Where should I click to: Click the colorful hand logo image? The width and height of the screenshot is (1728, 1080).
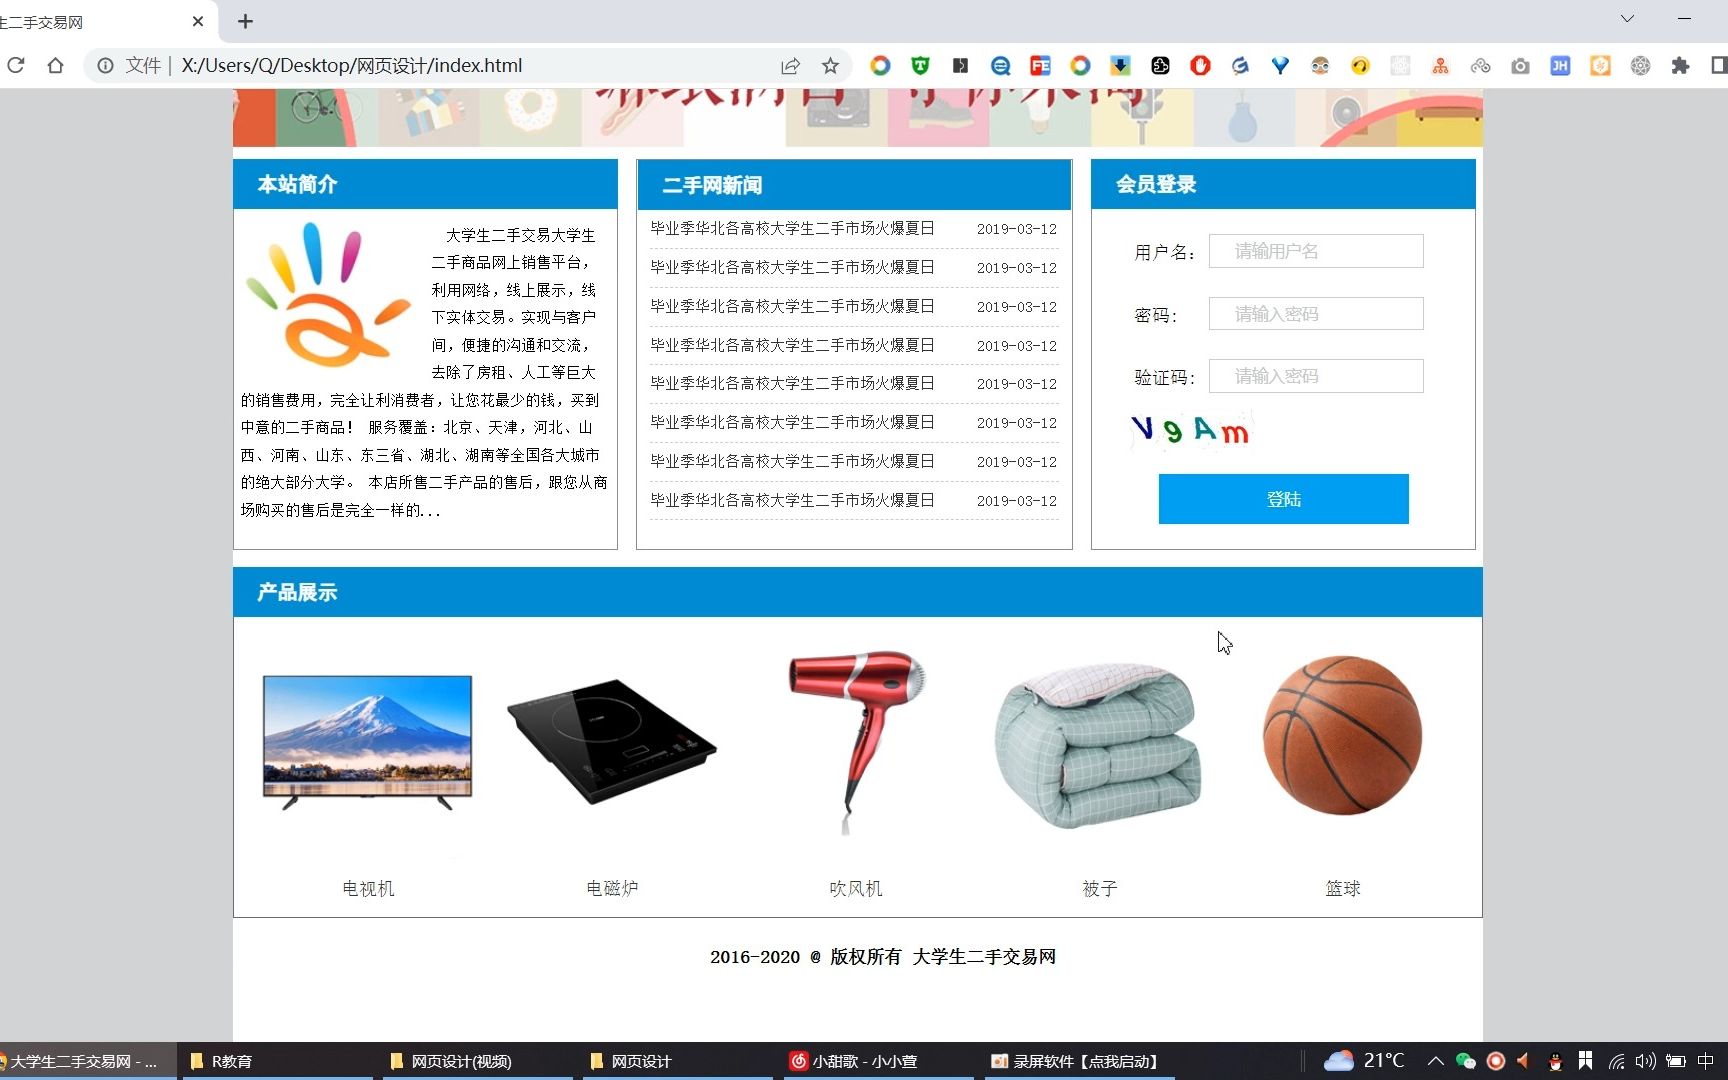click(327, 294)
